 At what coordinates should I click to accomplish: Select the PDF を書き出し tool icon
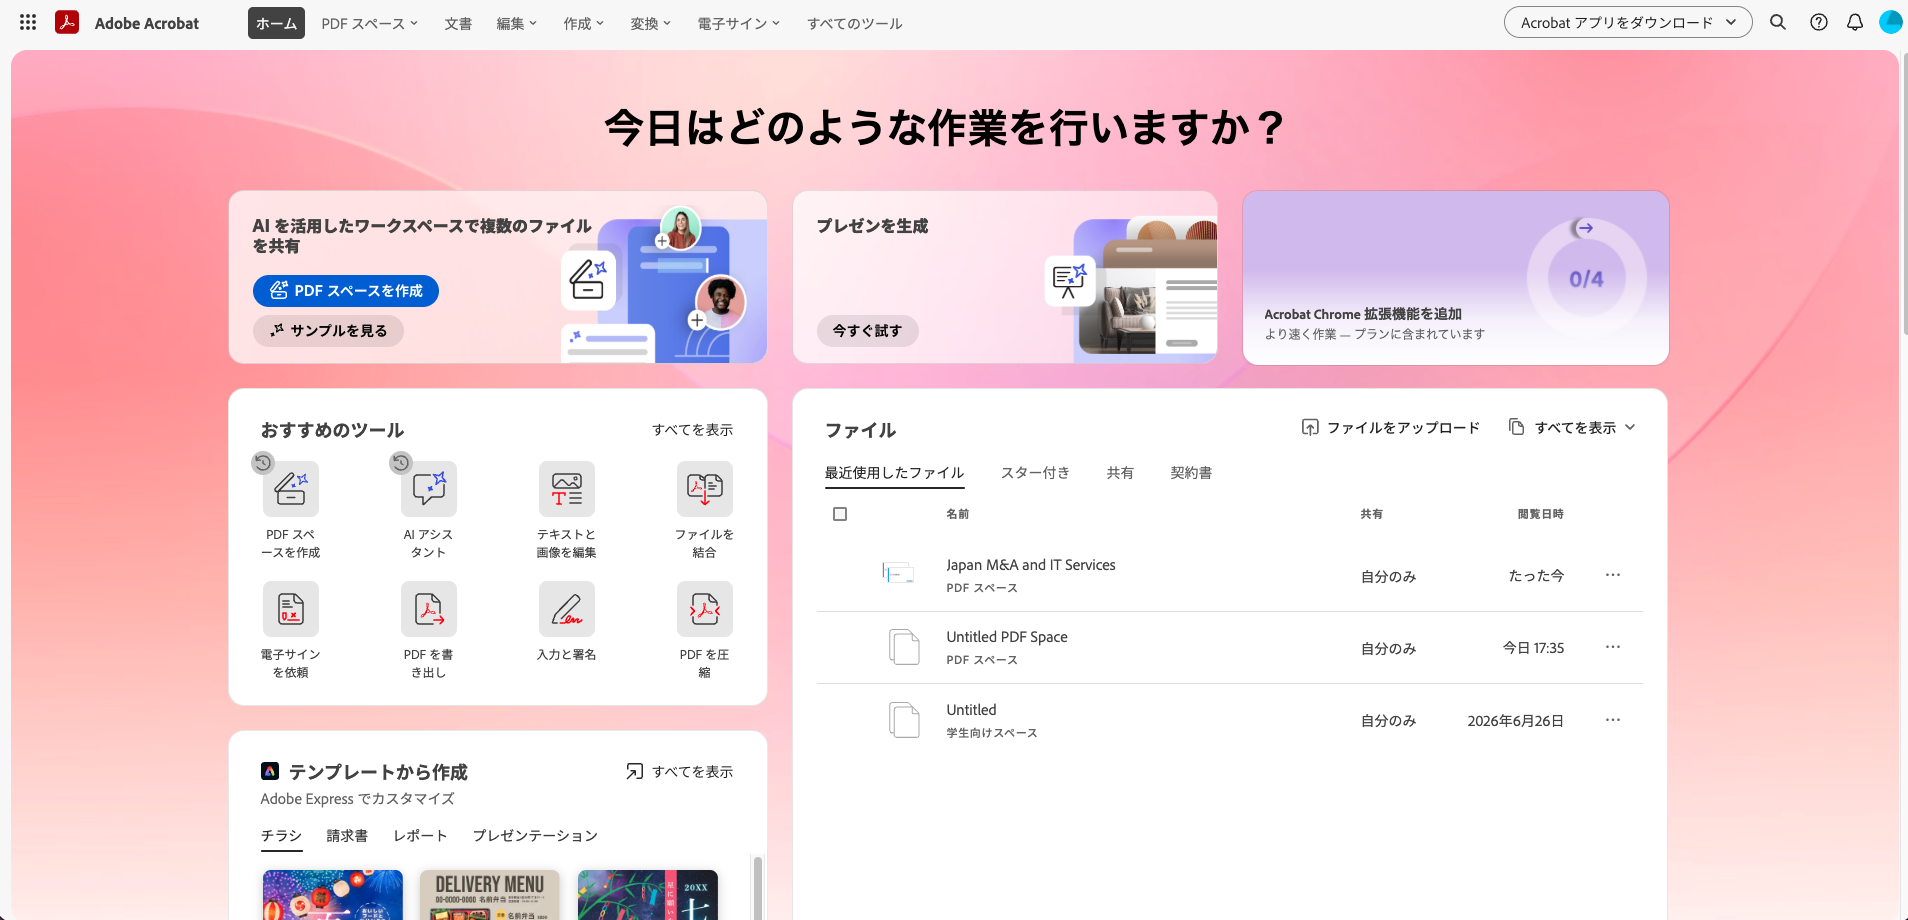point(429,609)
